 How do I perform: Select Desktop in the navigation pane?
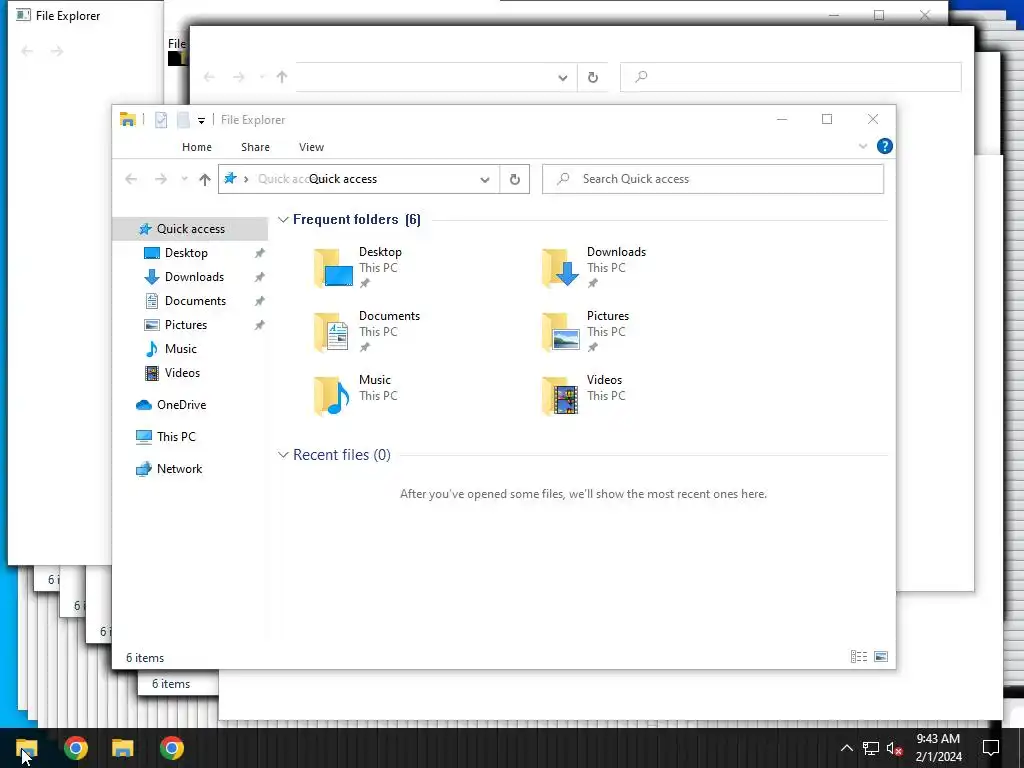[186, 253]
